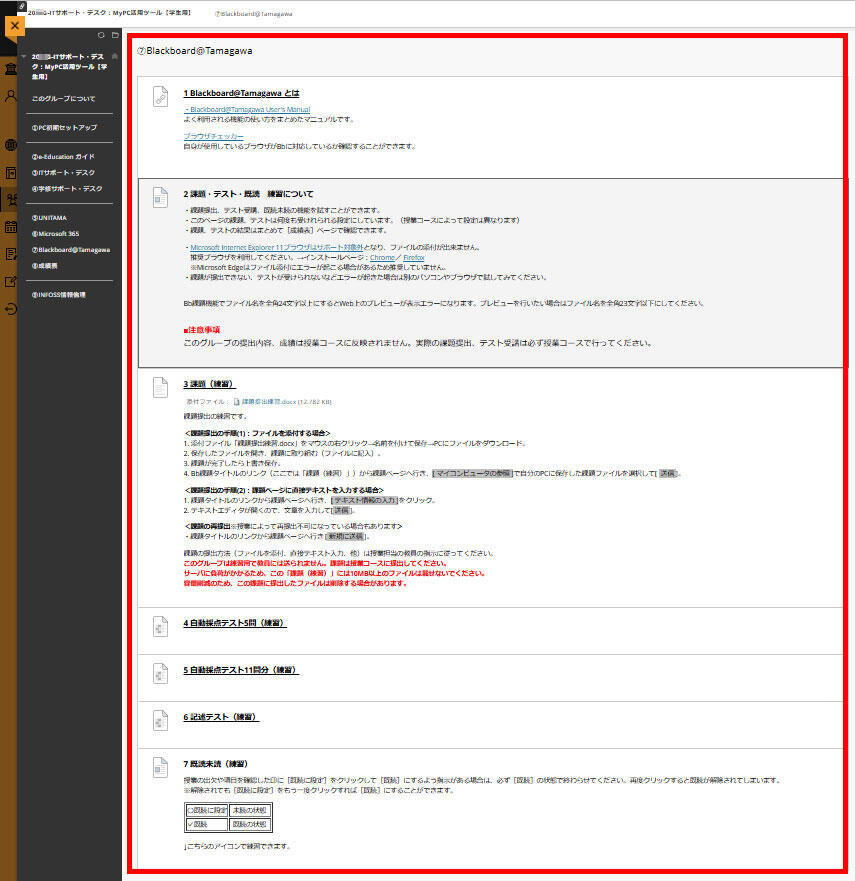
Task: Click the link icon of item 1 Blackboard@Tamagawa とは
Action: coord(161,97)
